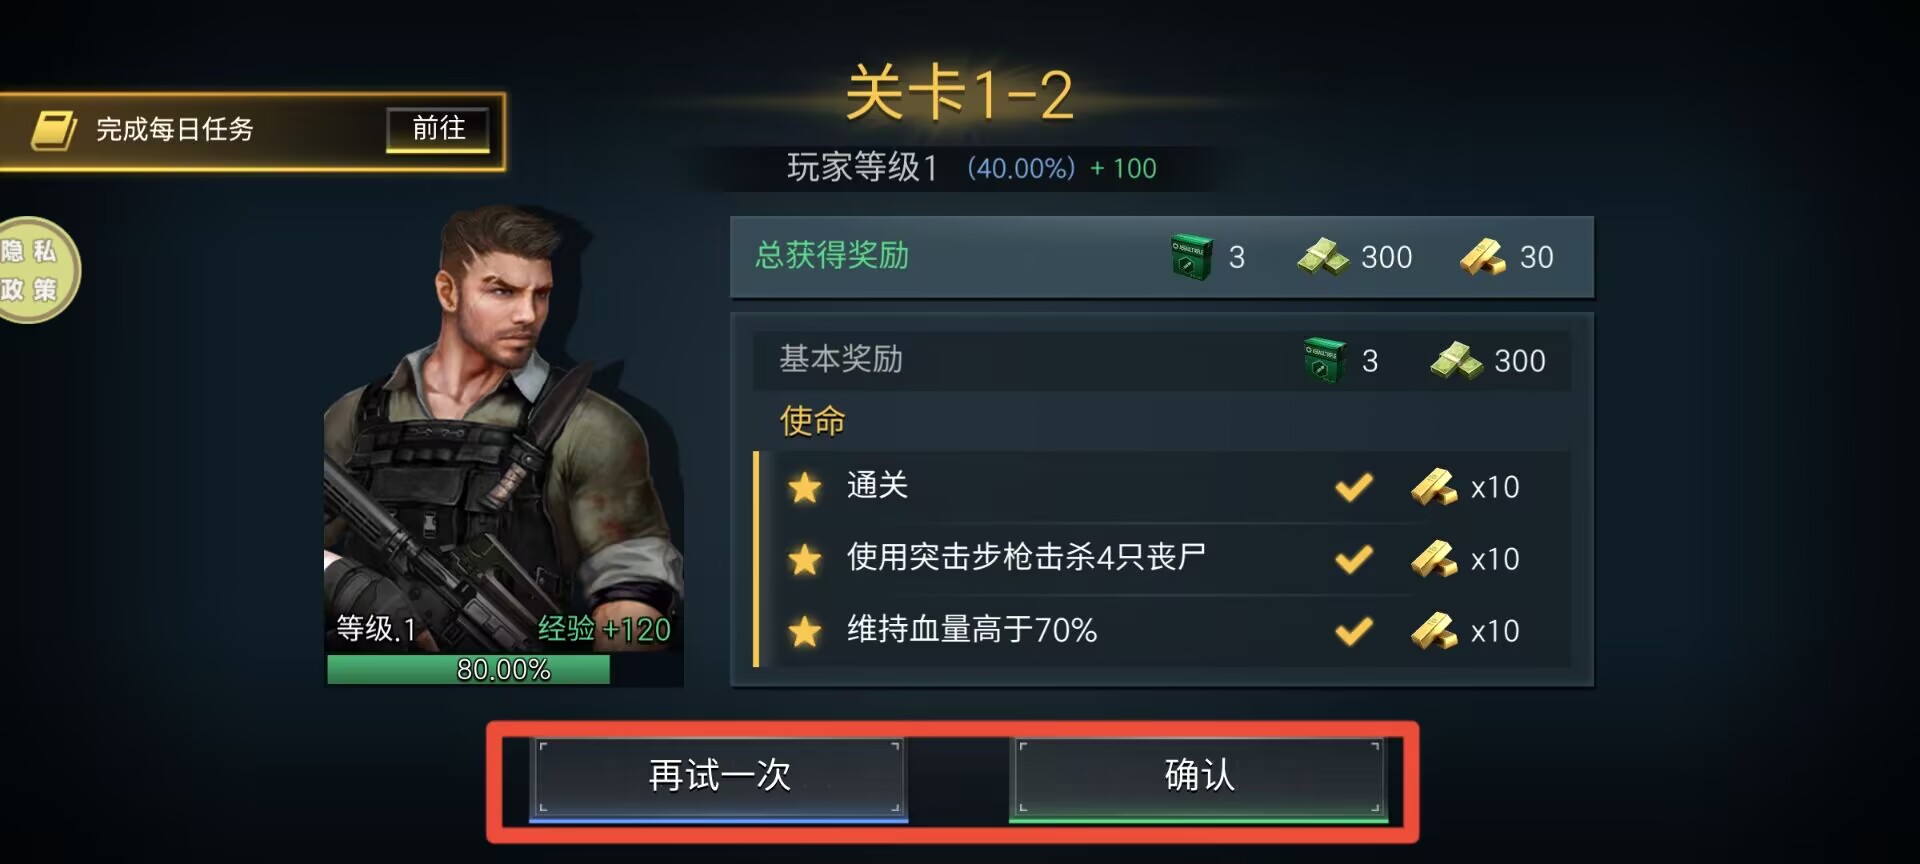The image size is (1920, 864).
Task: Click the gold bars icon in 总获得奖励
Action: 1483,257
